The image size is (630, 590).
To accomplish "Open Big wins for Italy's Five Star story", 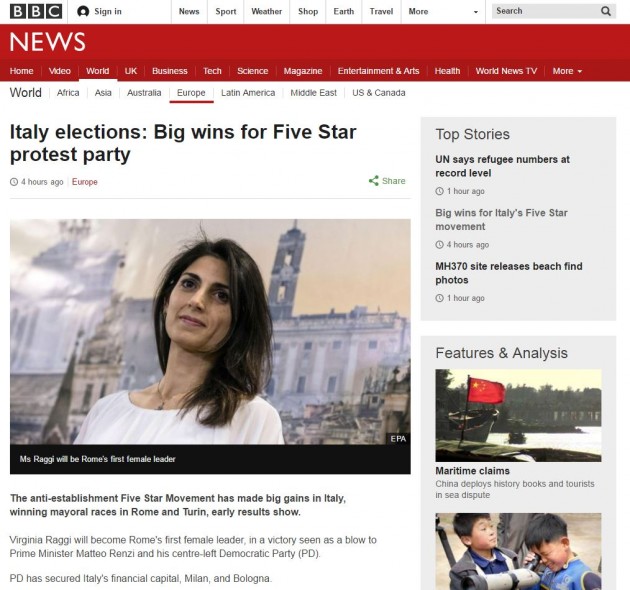I will (501, 219).
